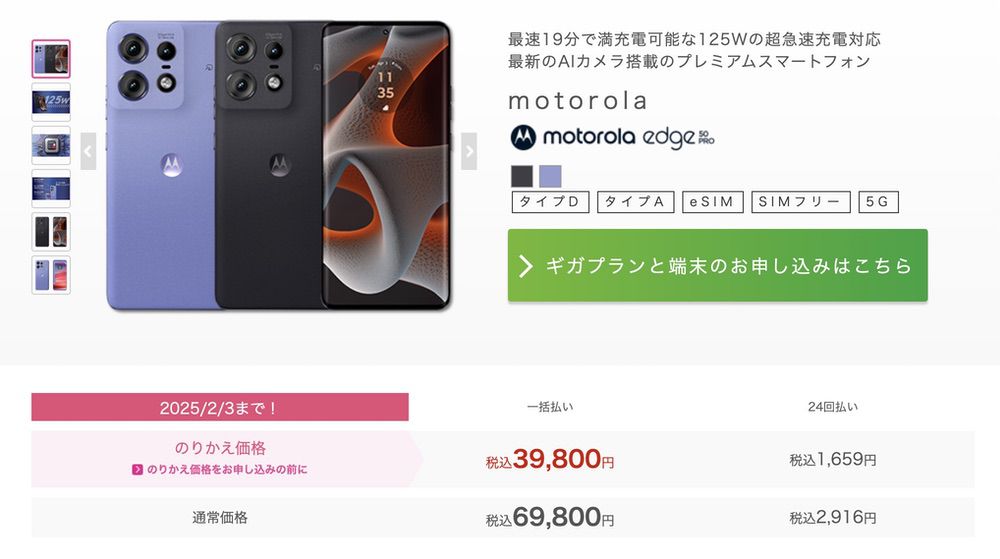Screen dimensions: 1000x559
Task: Click the Motorola logo beside edge 50 pro
Action: coord(523,137)
